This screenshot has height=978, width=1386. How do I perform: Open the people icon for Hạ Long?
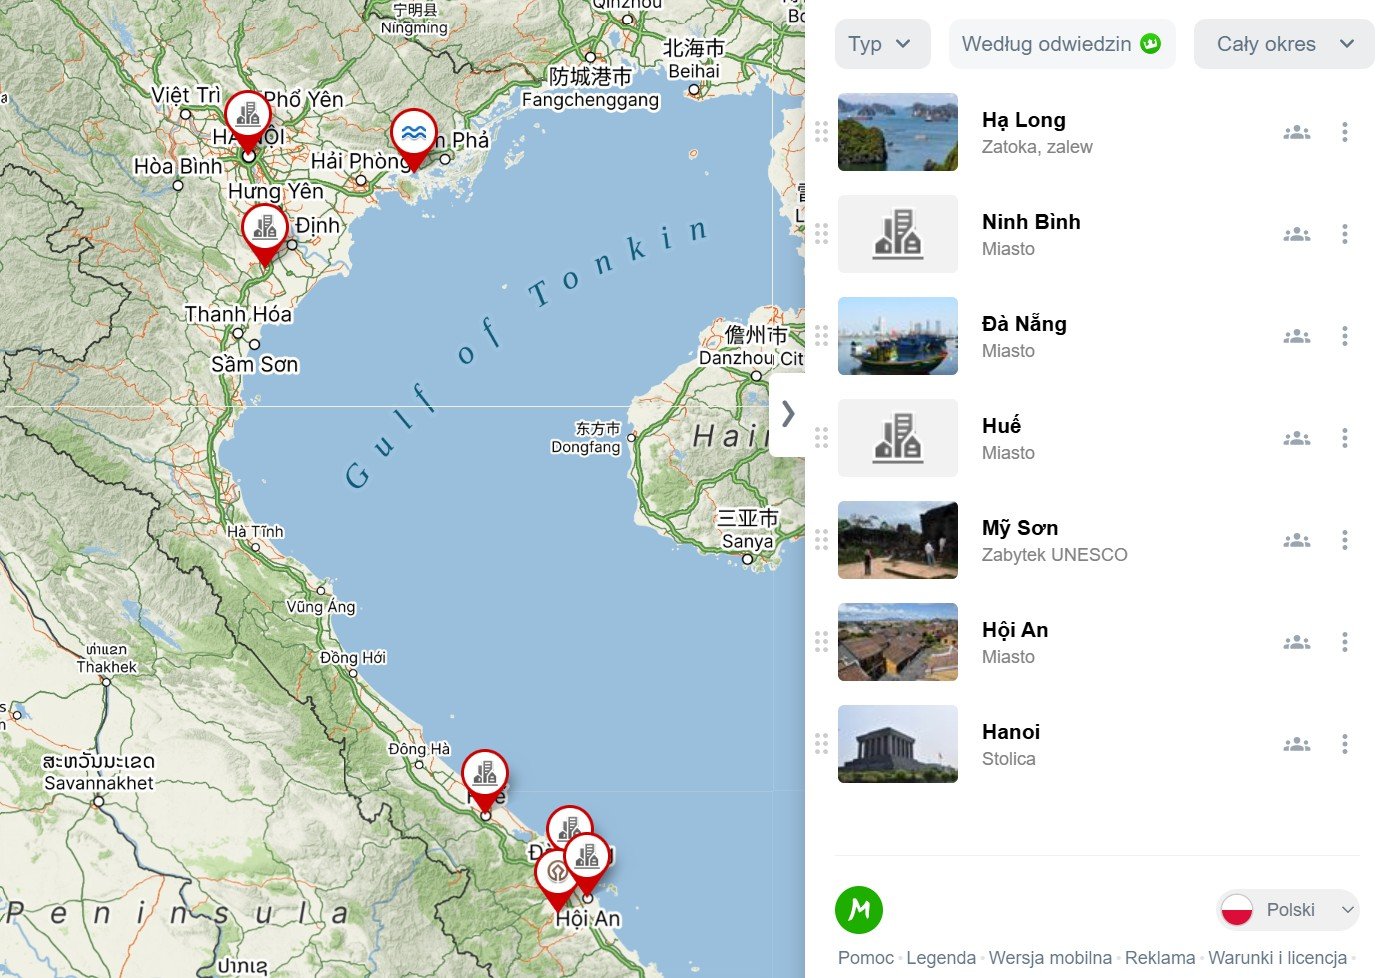pos(1296,132)
